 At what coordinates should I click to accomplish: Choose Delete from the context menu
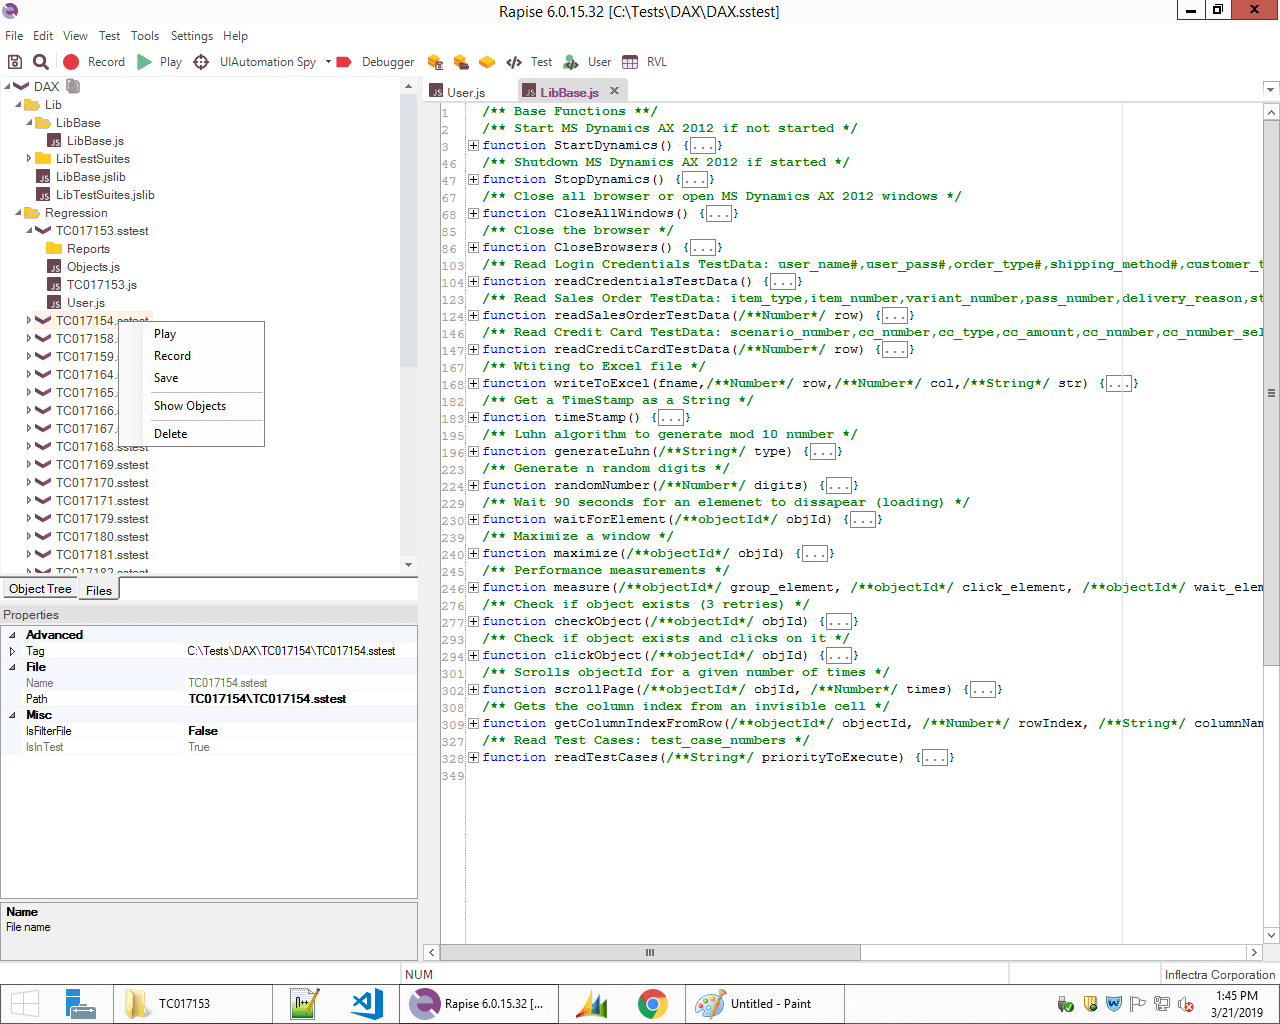(x=171, y=434)
